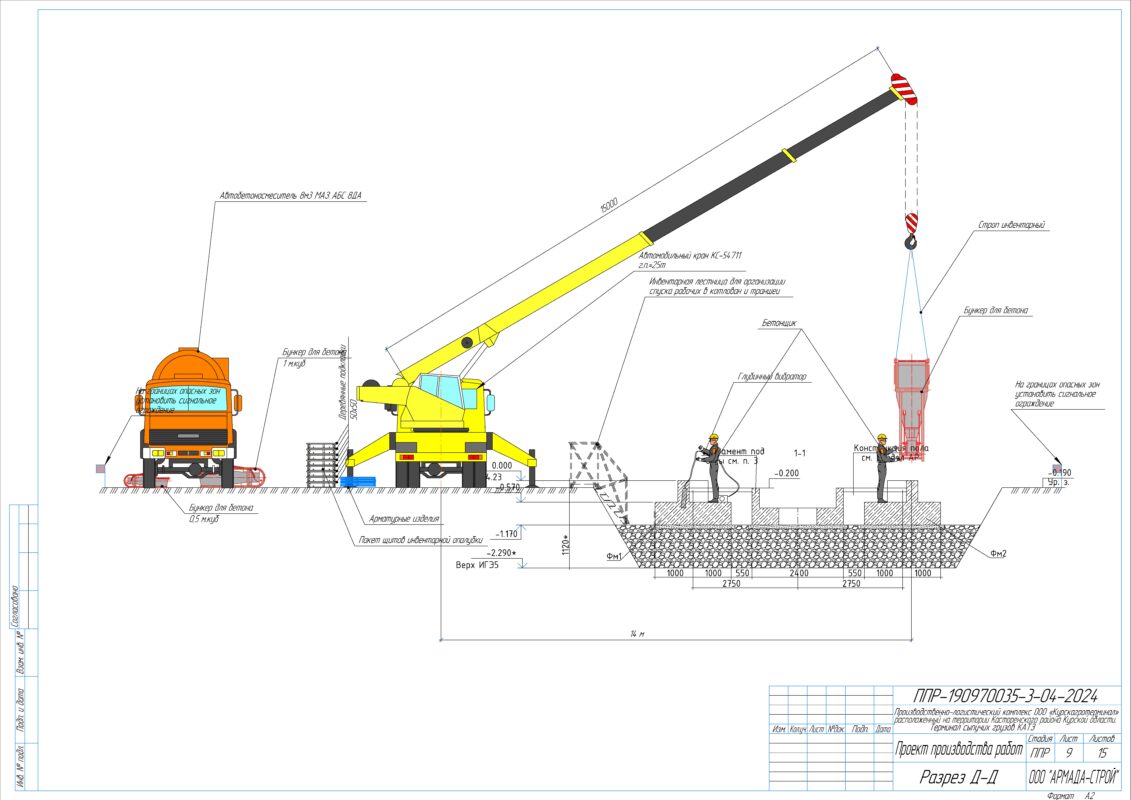Image resolution: width=1131 pixels, height=800 pixels.
Task: Click the sheet number "9" cell
Action: point(1069,753)
